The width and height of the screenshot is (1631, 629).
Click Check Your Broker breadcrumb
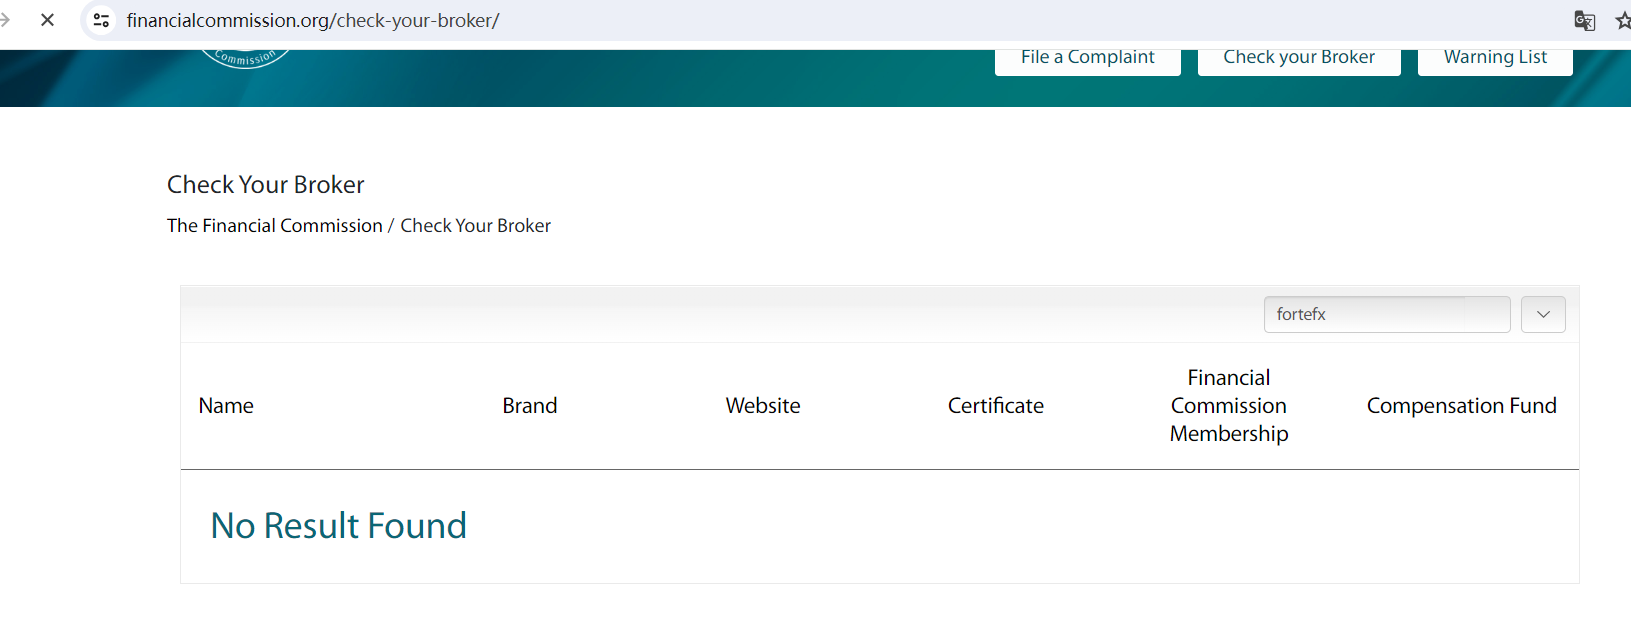tap(476, 226)
